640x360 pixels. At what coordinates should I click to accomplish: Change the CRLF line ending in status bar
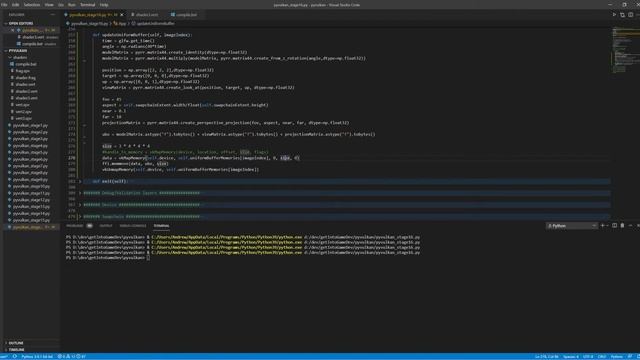pos(602,356)
